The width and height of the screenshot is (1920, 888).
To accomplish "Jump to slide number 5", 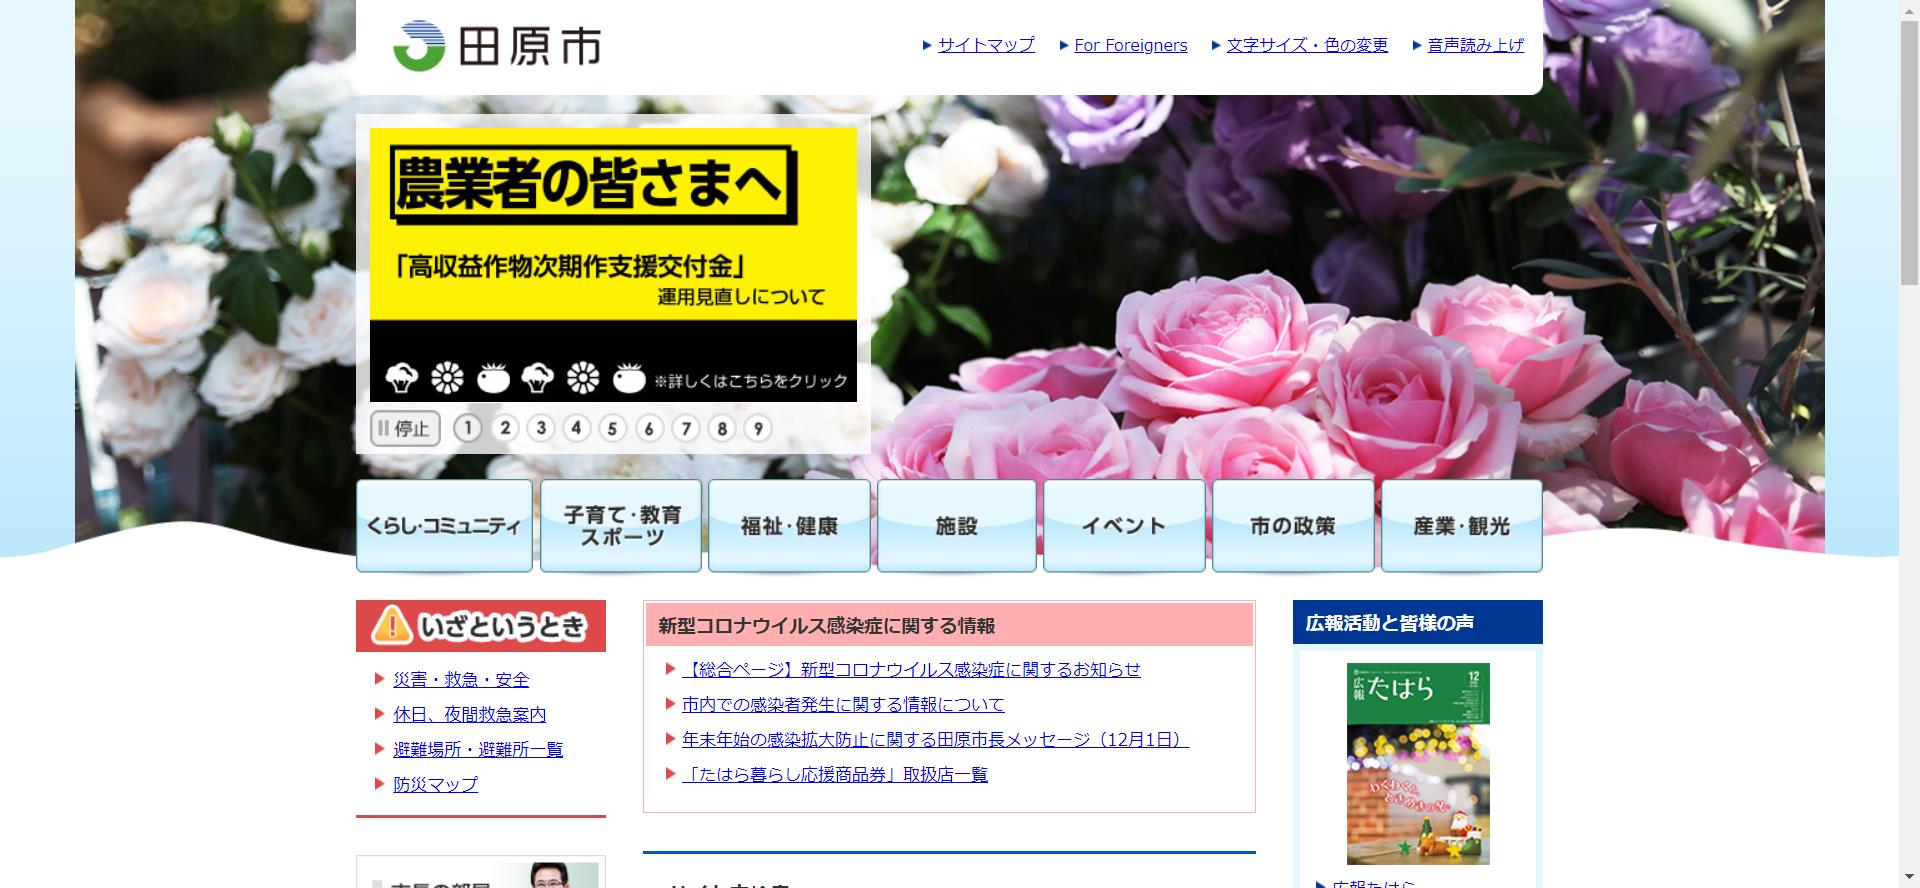I will tap(612, 429).
